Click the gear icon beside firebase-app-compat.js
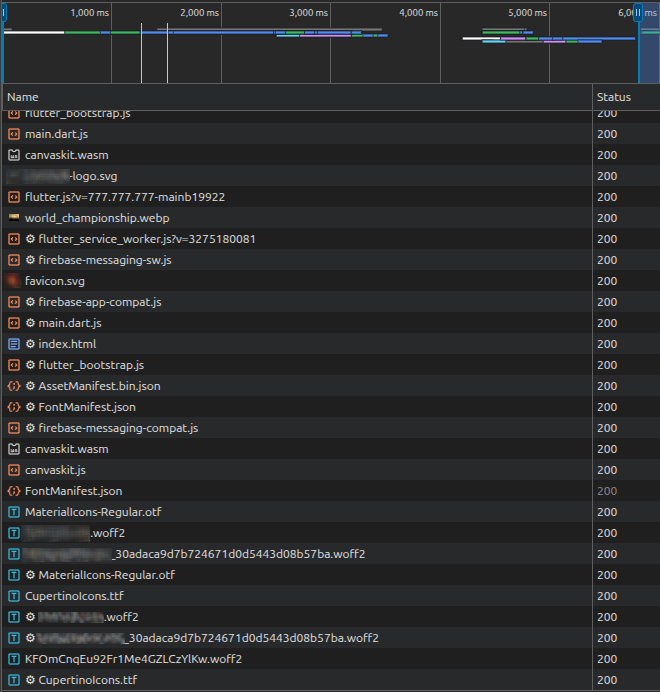Viewport: 660px width, 692px height. (x=30, y=302)
